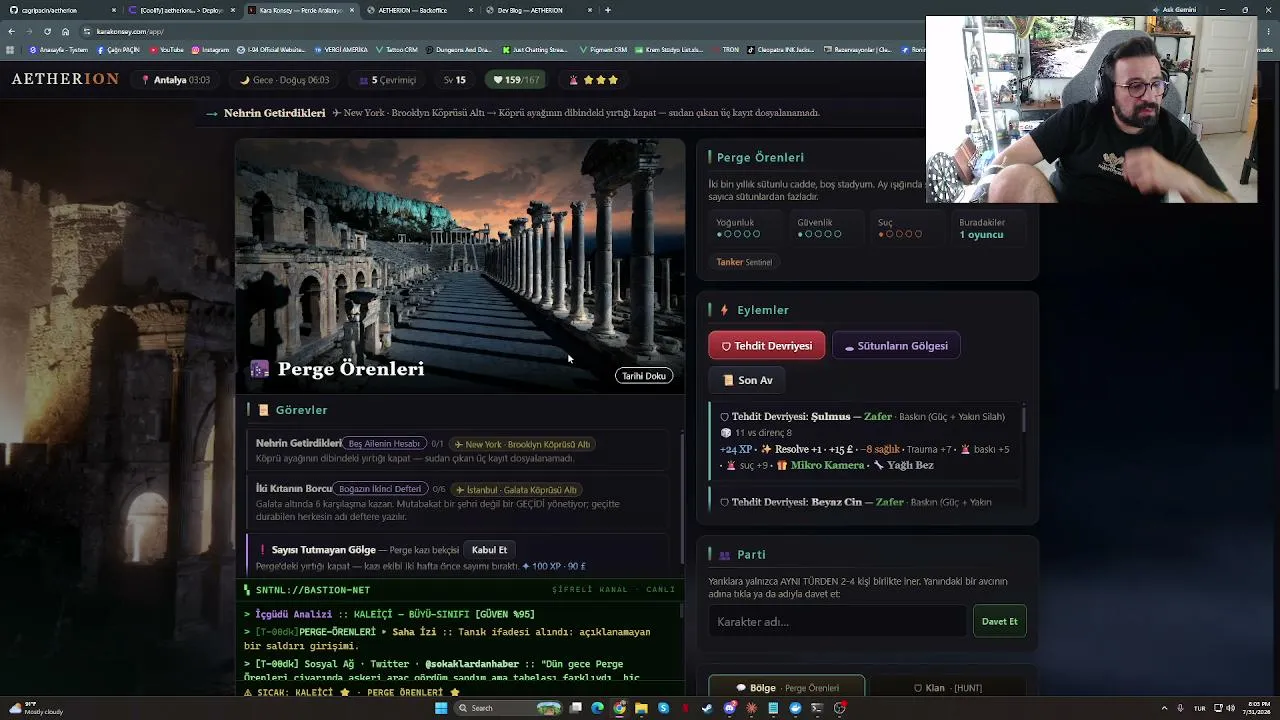Open File Explorer from taskbar
The height and width of the screenshot is (720, 1280).
[641, 708]
